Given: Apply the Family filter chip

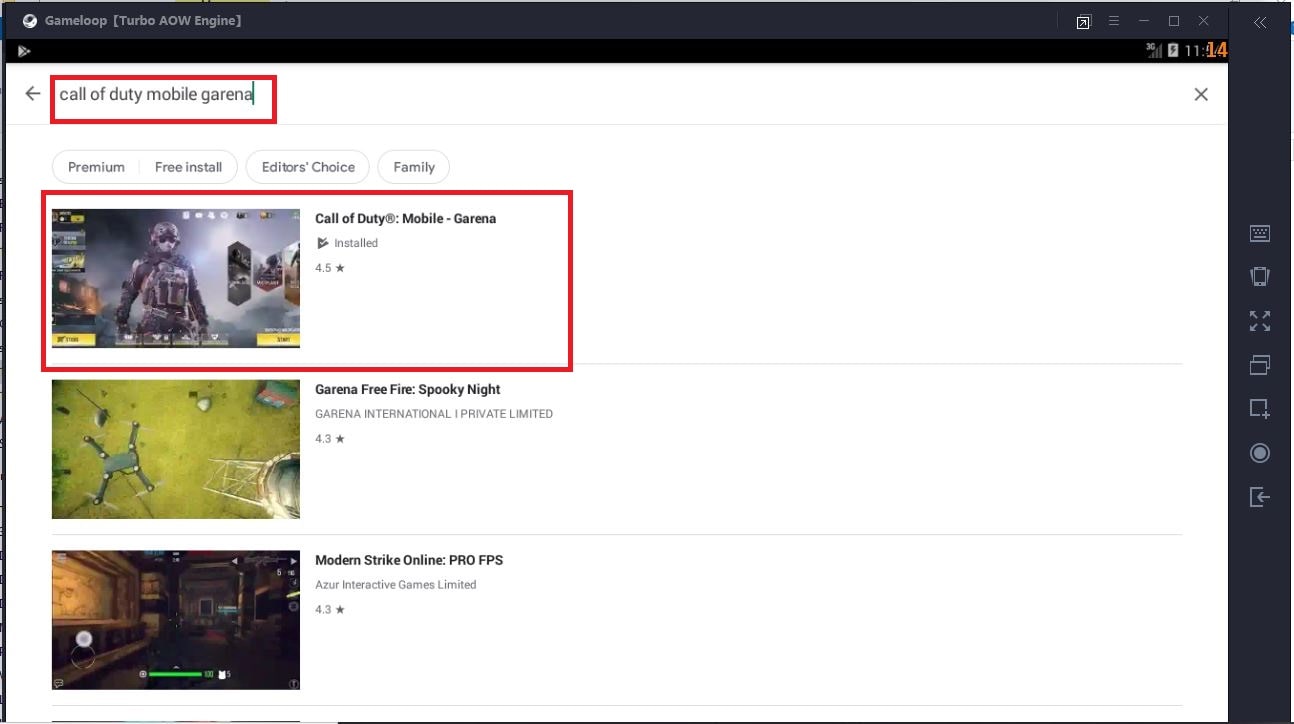Looking at the screenshot, I should 414,167.
